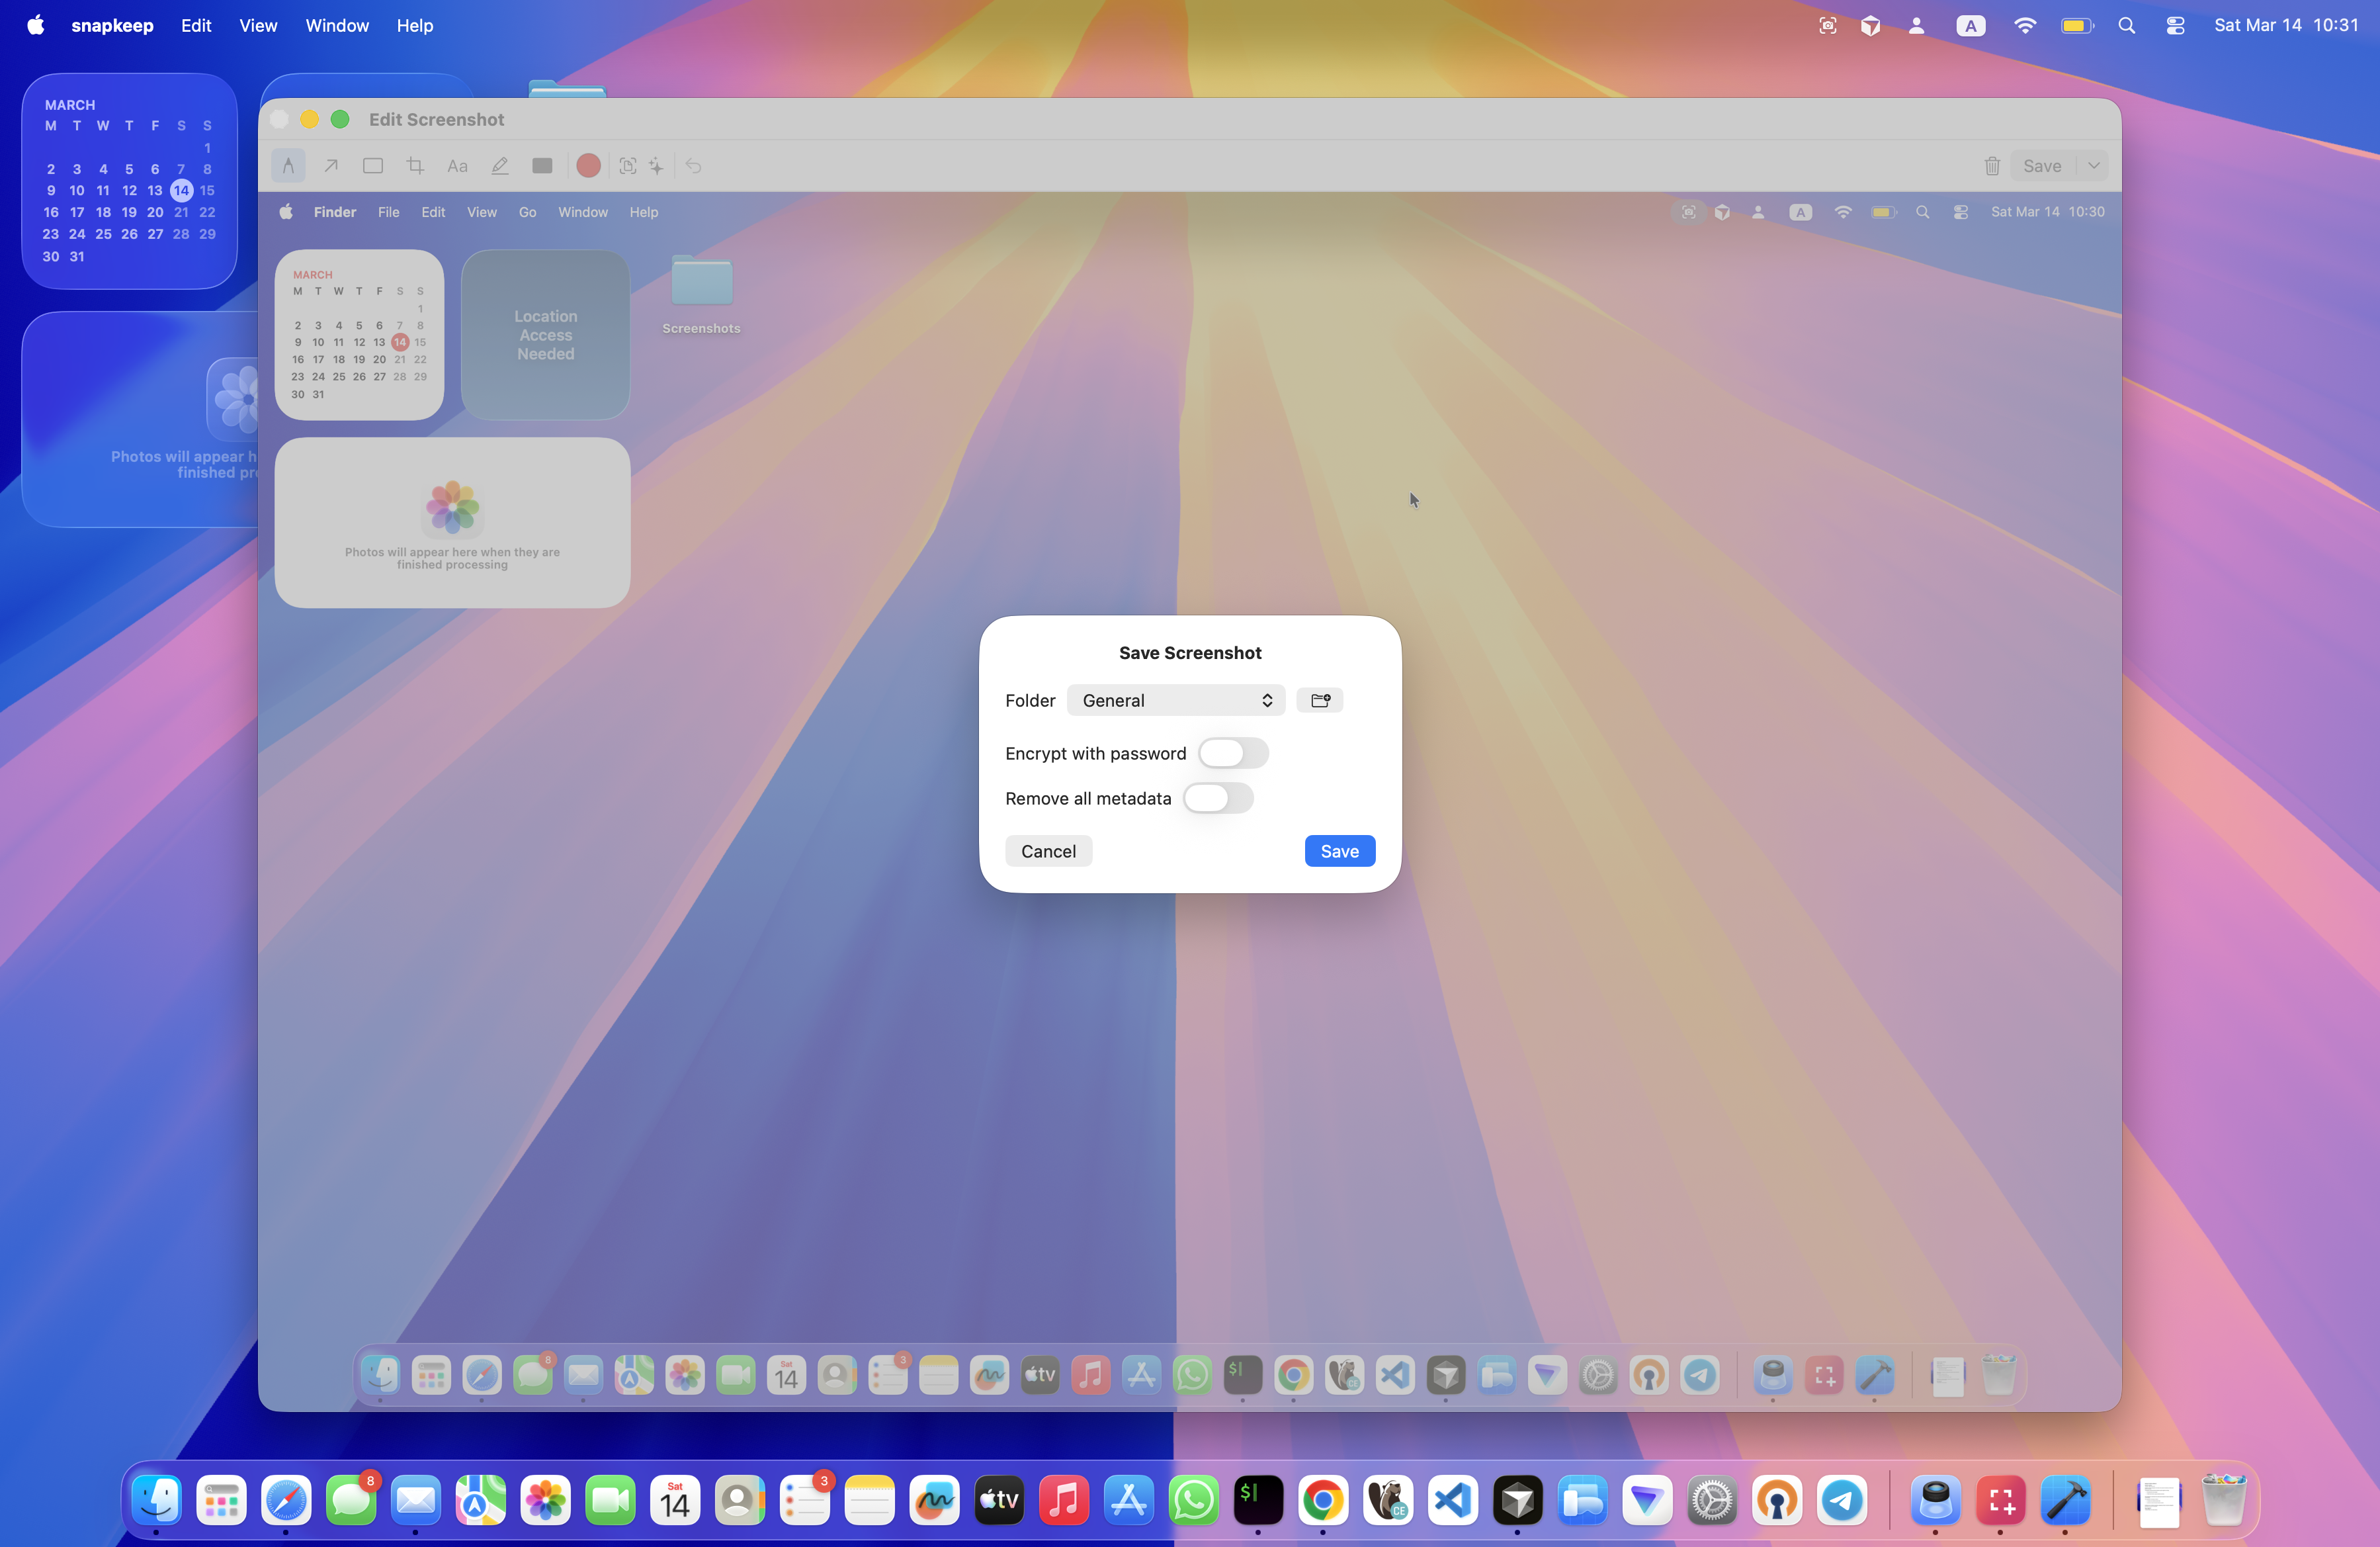Open Spotlight search in the menu bar

[x=2127, y=26]
